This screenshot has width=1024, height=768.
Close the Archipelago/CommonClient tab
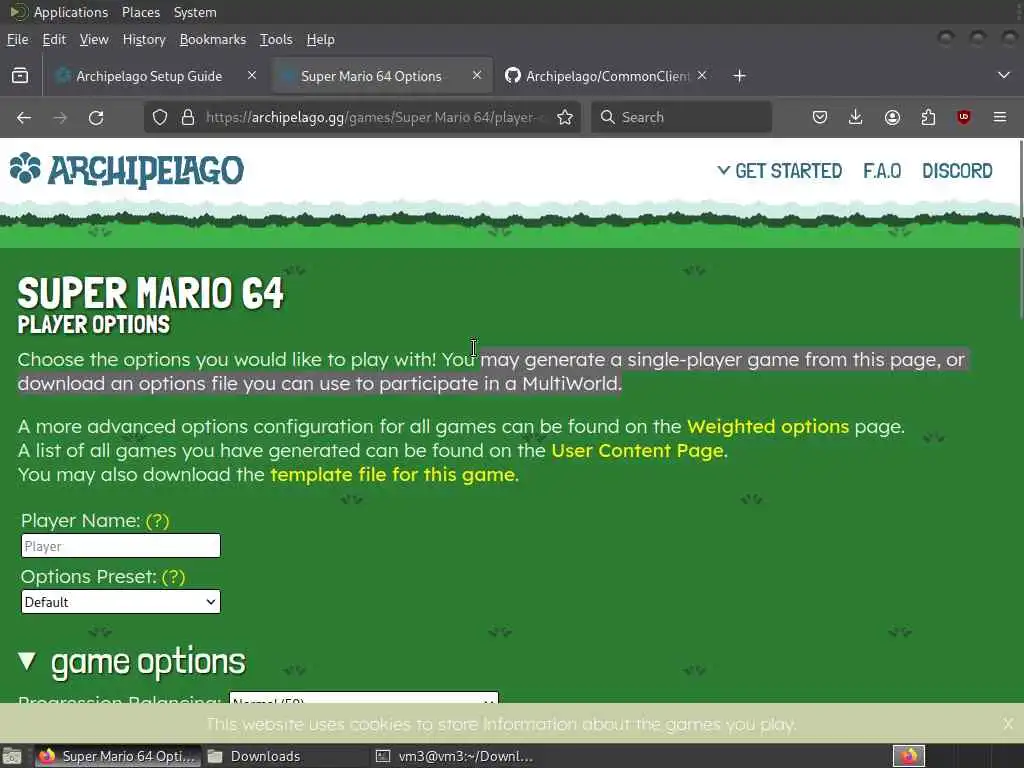pyautogui.click(x=701, y=76)
